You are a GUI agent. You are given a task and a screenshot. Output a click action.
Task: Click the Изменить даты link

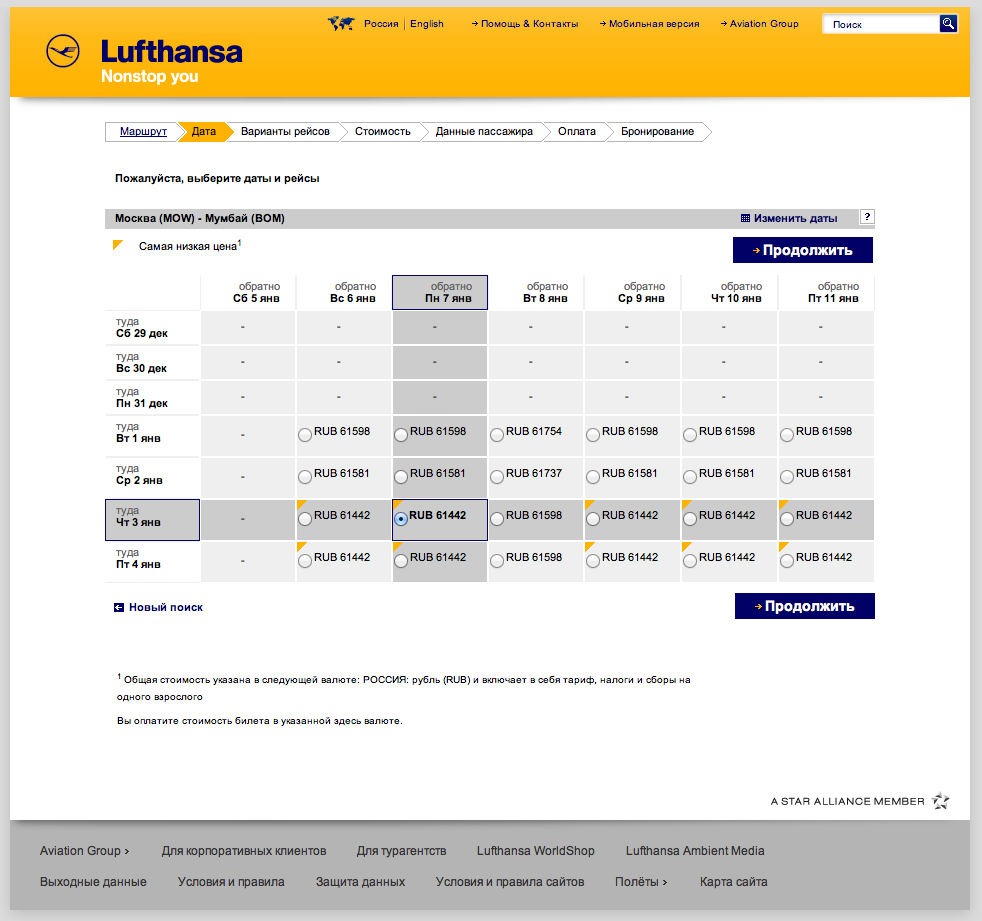pyautogui.click(x=795, y=219)
